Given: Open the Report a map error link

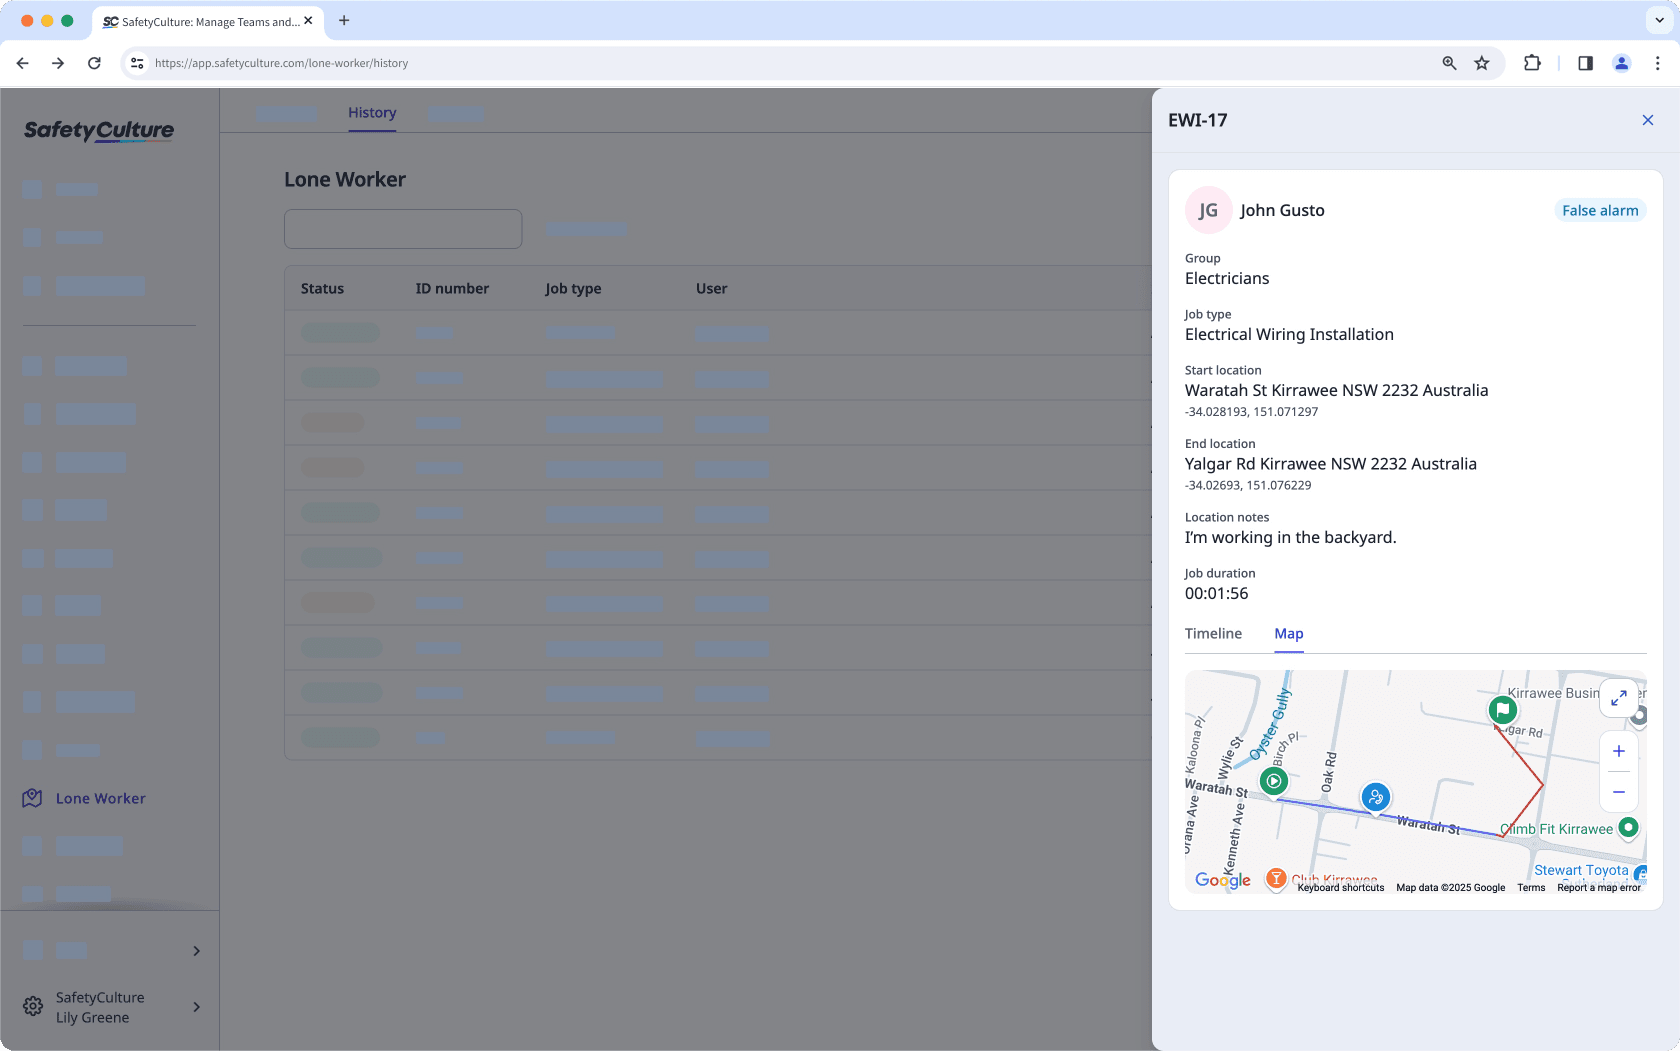Looking at the screenshot, I should 1597,887.
